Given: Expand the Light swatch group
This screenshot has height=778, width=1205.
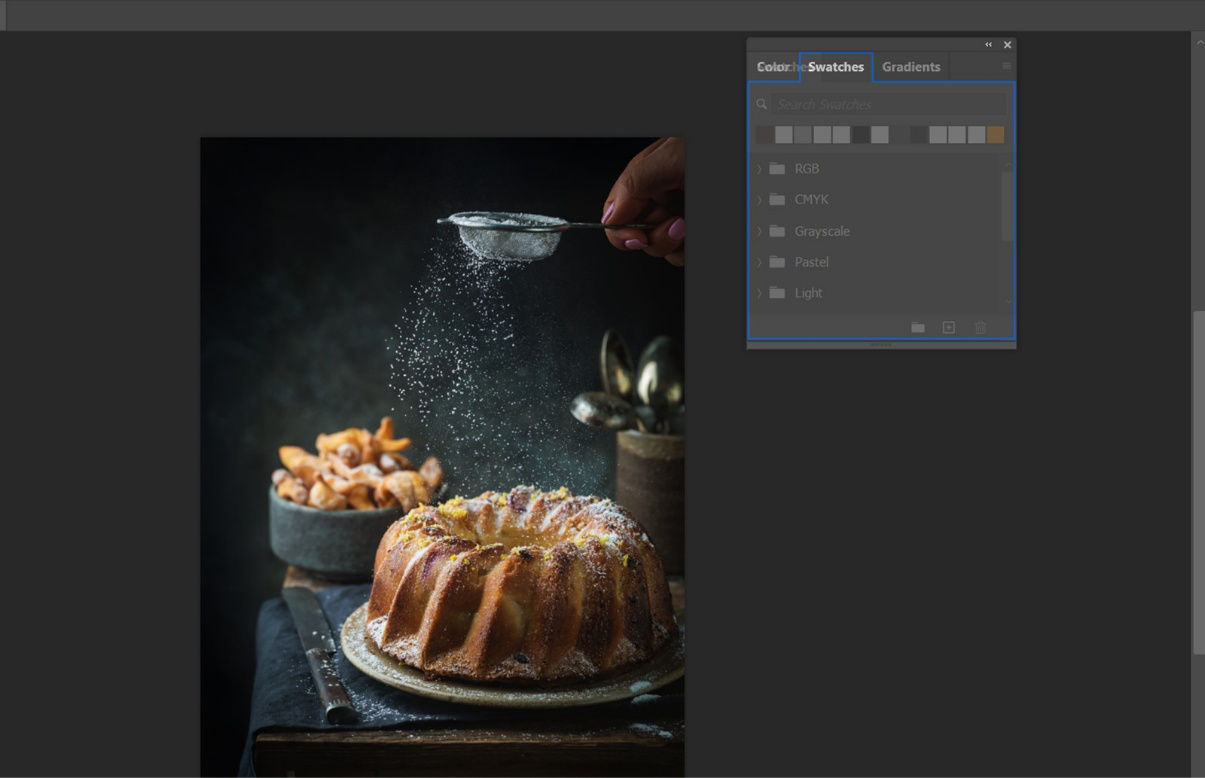Looking at the screenshot, I should [759, 293].
